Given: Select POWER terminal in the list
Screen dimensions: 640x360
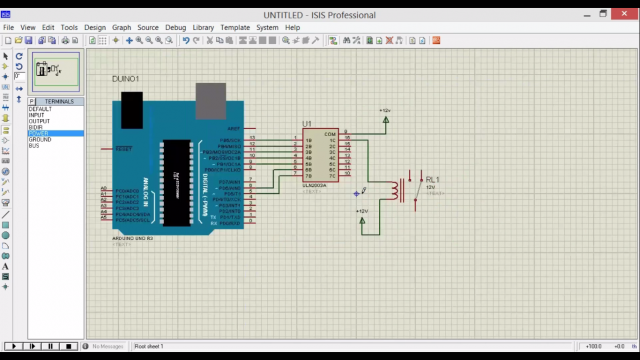Looking at the screenshot, I should (x=56, y=133).
